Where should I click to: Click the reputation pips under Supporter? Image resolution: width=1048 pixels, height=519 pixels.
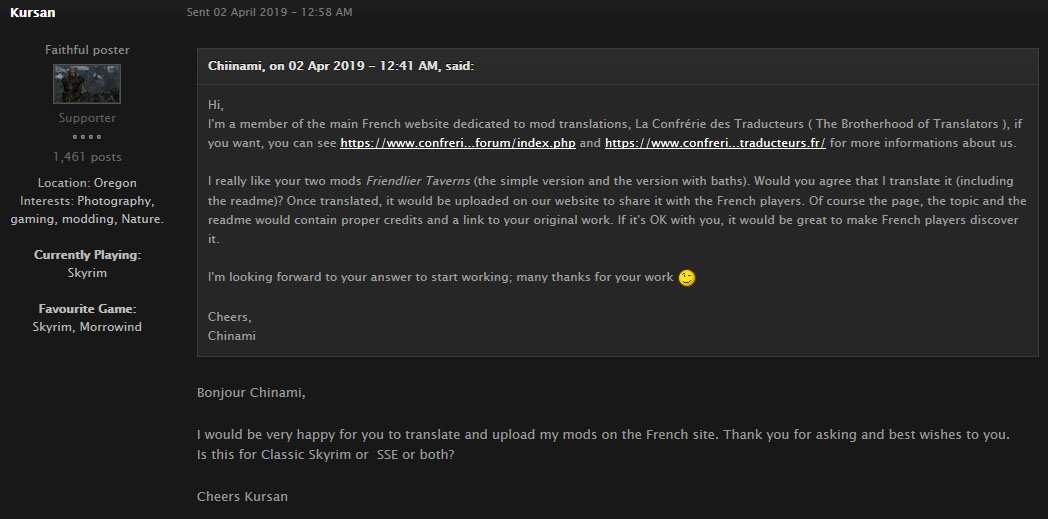[87, 137]
